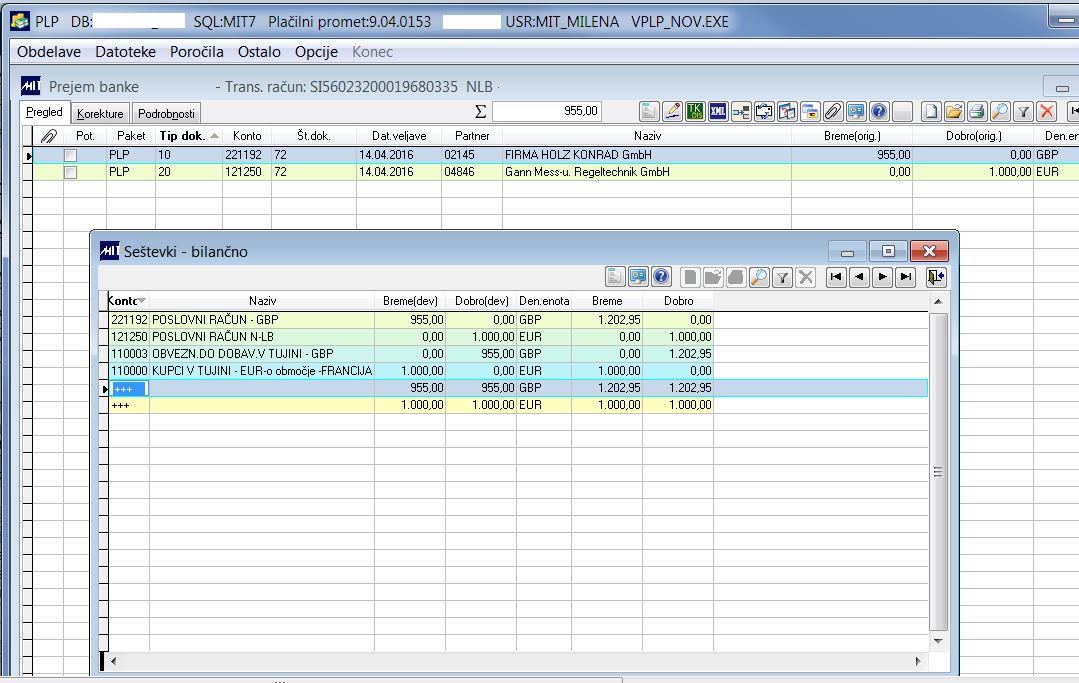Click the Den.enota column header in Seštevki
1079x683 pixels.
click(x=544, y=301)
